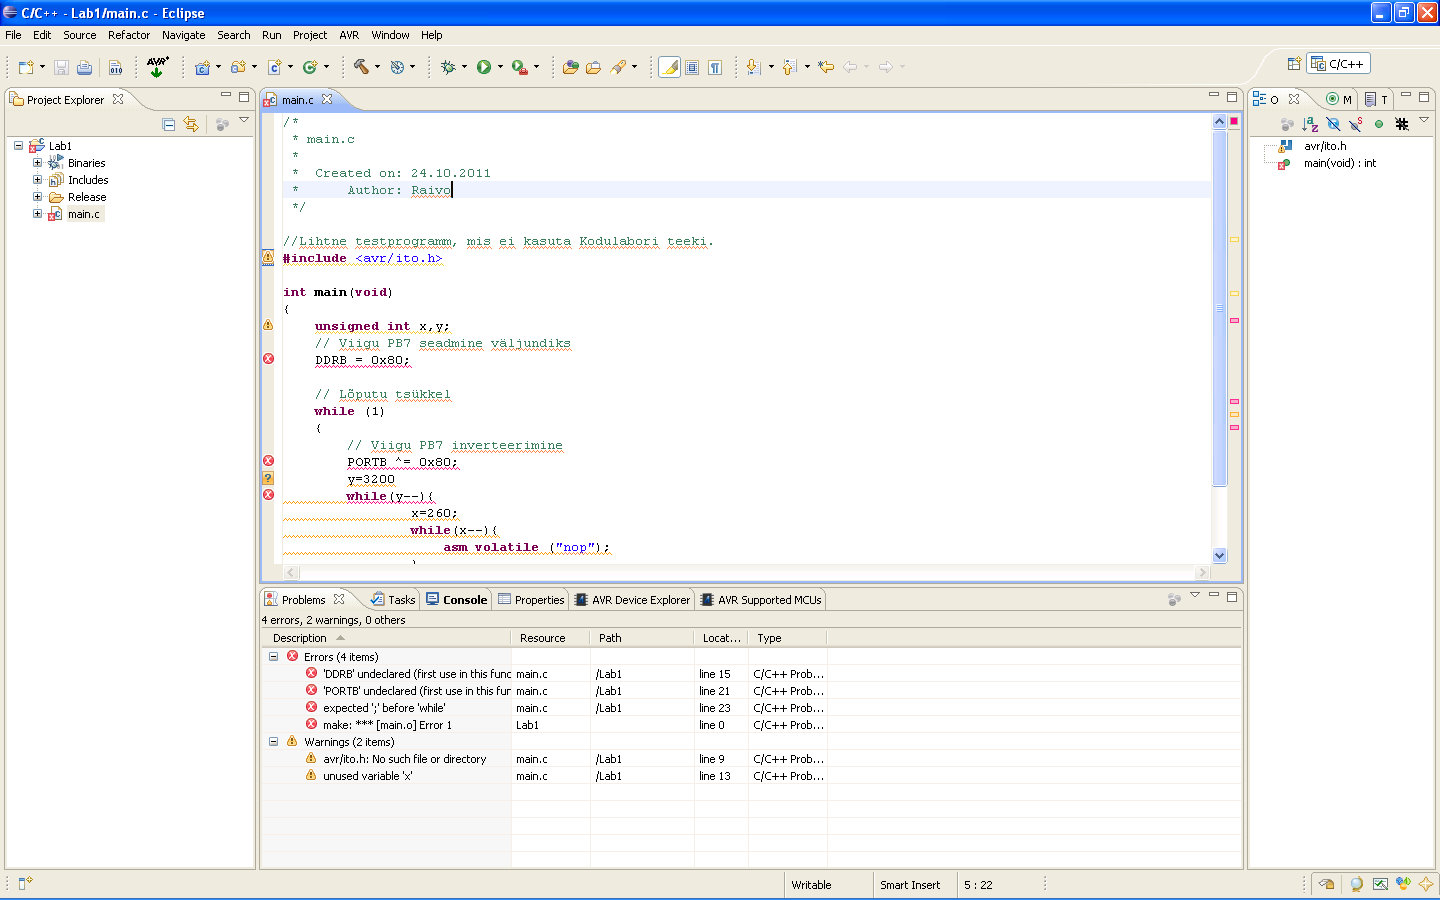
Task: Click the editor vertical scrollbar thumb
Action: (x=1219, y=308)
